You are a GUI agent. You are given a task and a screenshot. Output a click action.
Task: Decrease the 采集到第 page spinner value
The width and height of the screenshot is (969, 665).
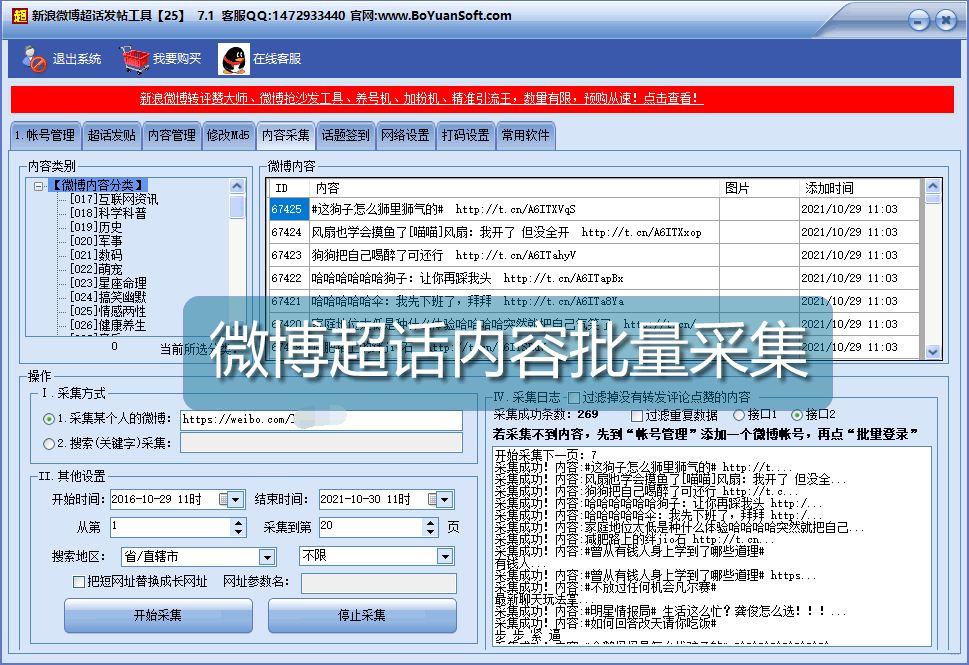coord(431,532)
